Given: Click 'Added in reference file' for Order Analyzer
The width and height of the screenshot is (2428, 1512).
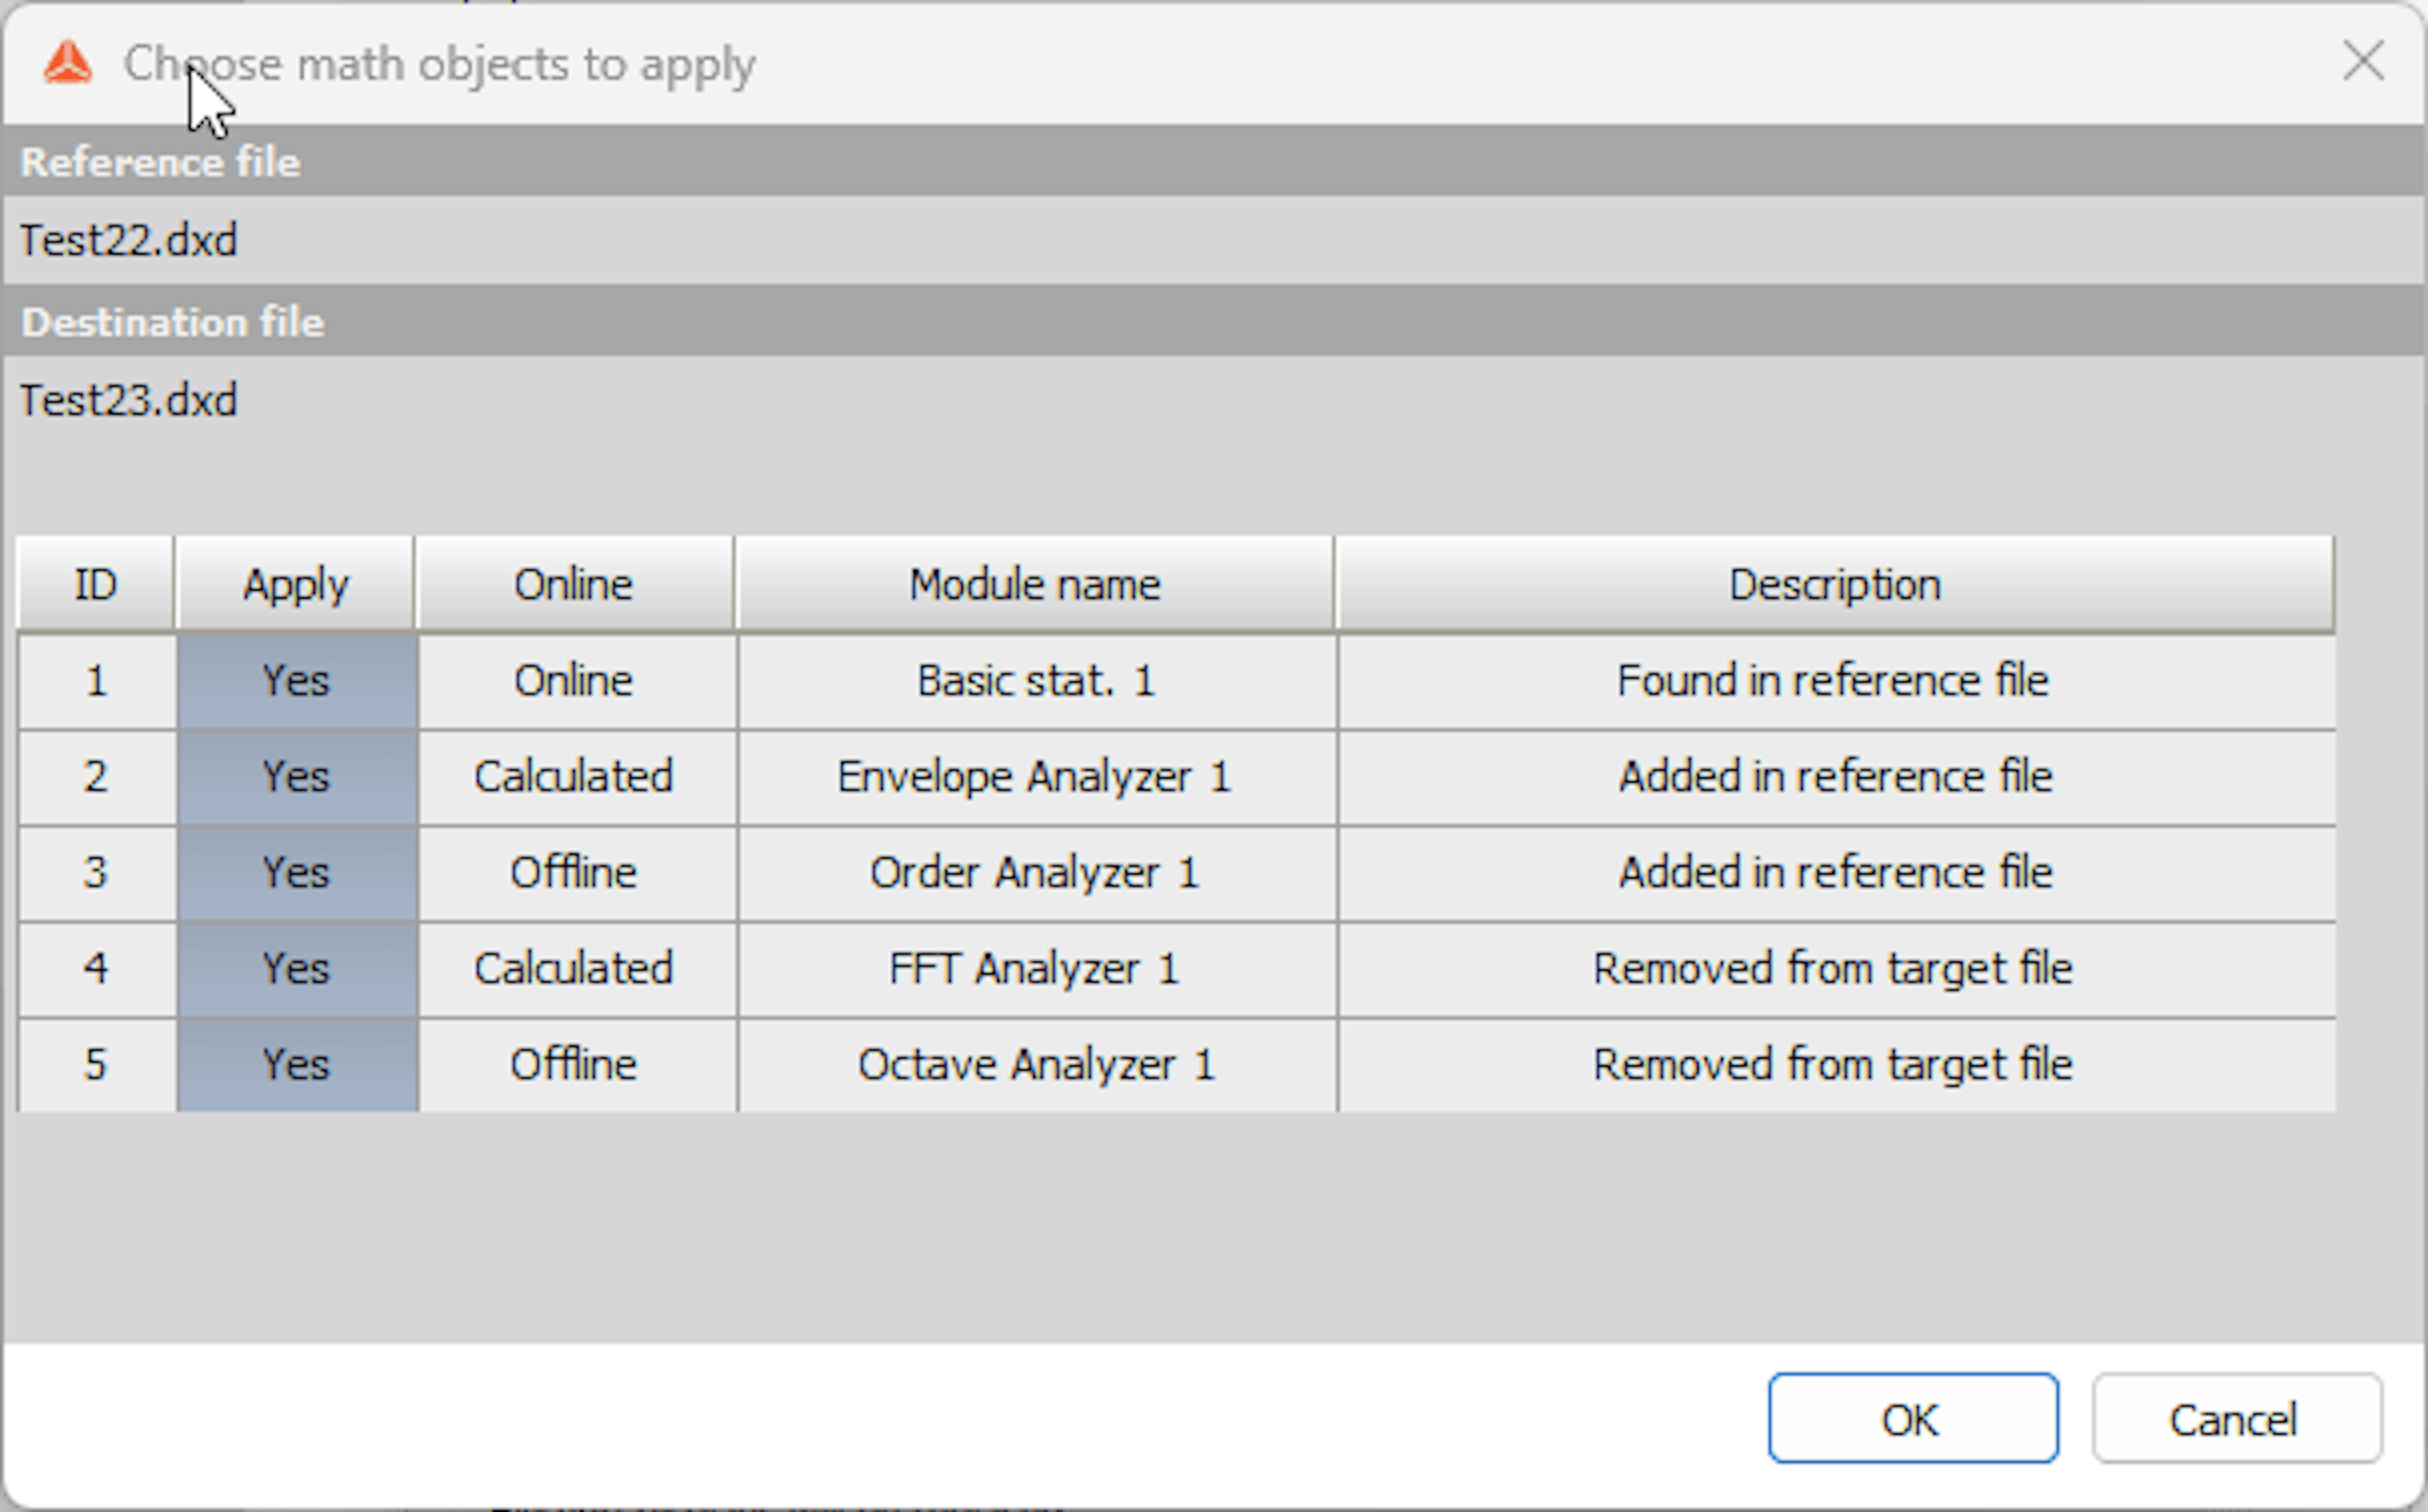Looking at the screenshot, I should 1837,874.
